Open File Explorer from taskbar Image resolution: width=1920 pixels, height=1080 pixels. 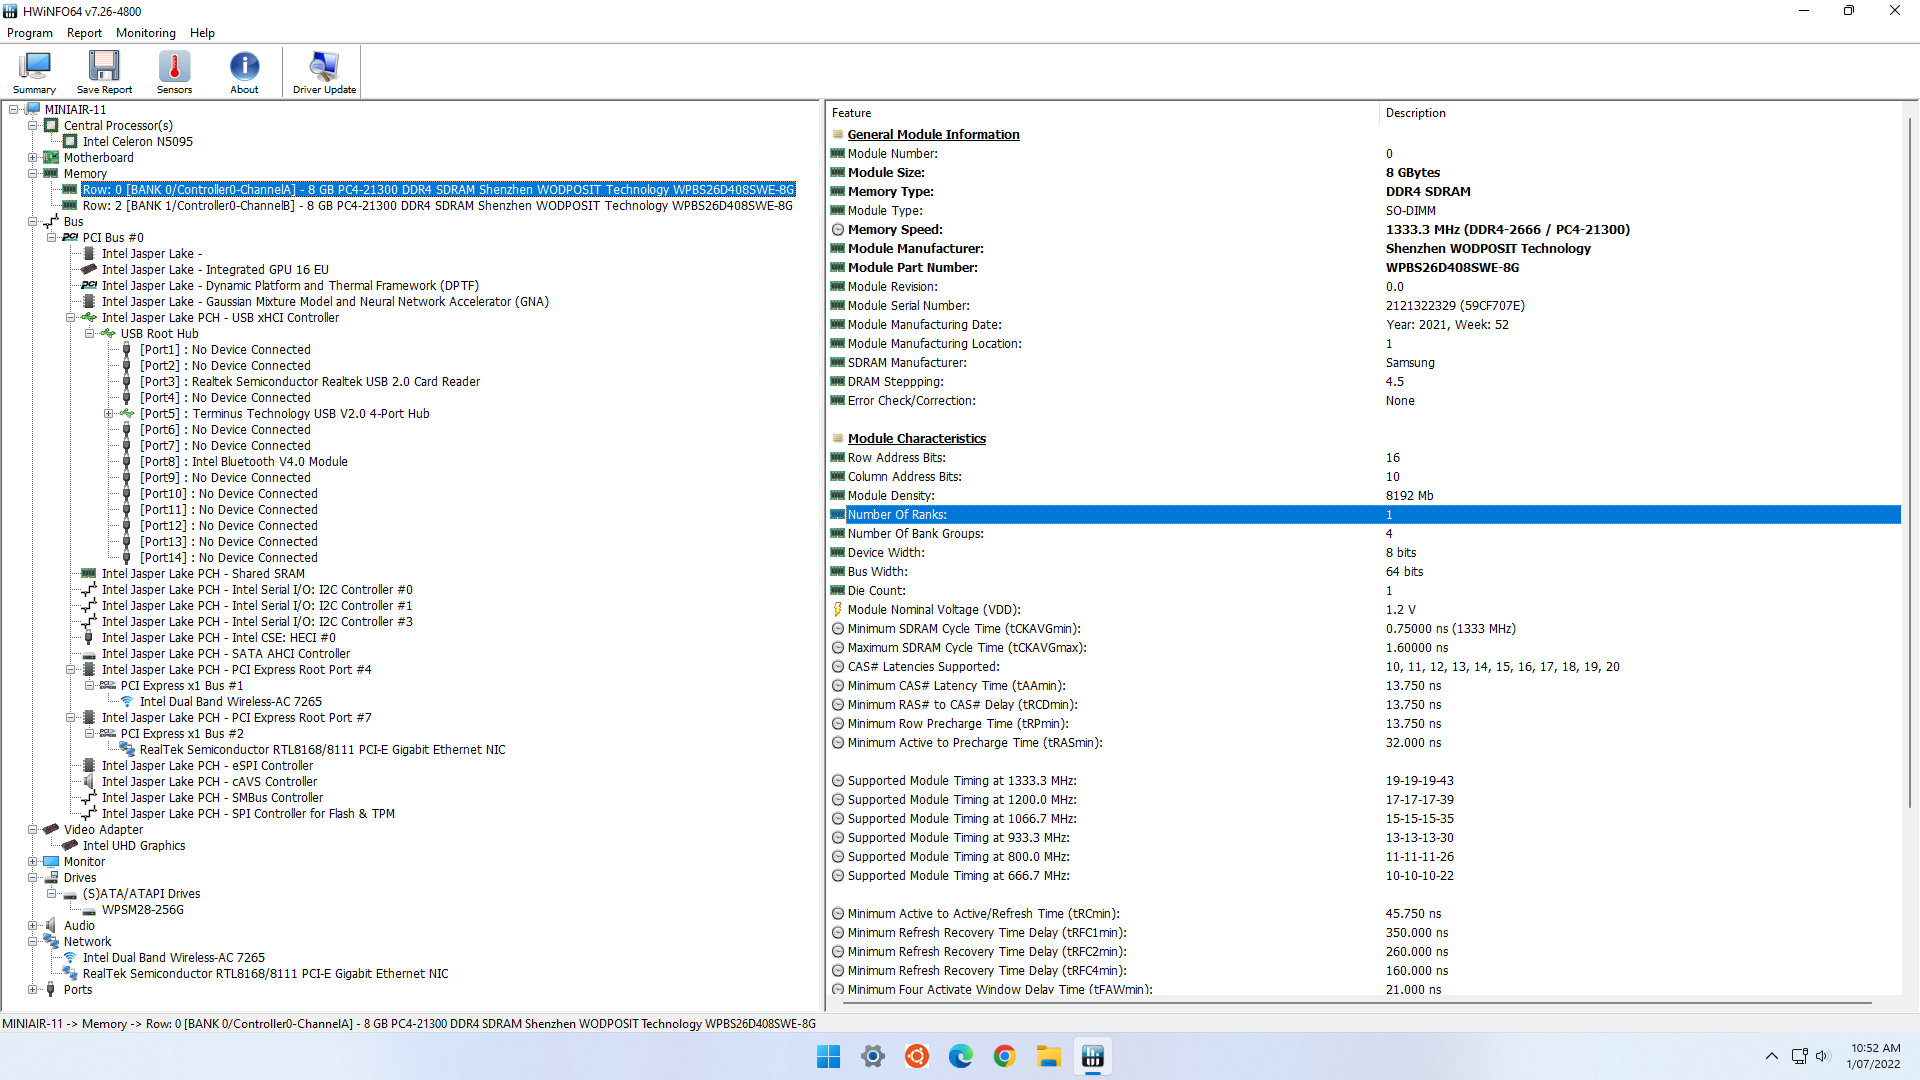1048,1057
